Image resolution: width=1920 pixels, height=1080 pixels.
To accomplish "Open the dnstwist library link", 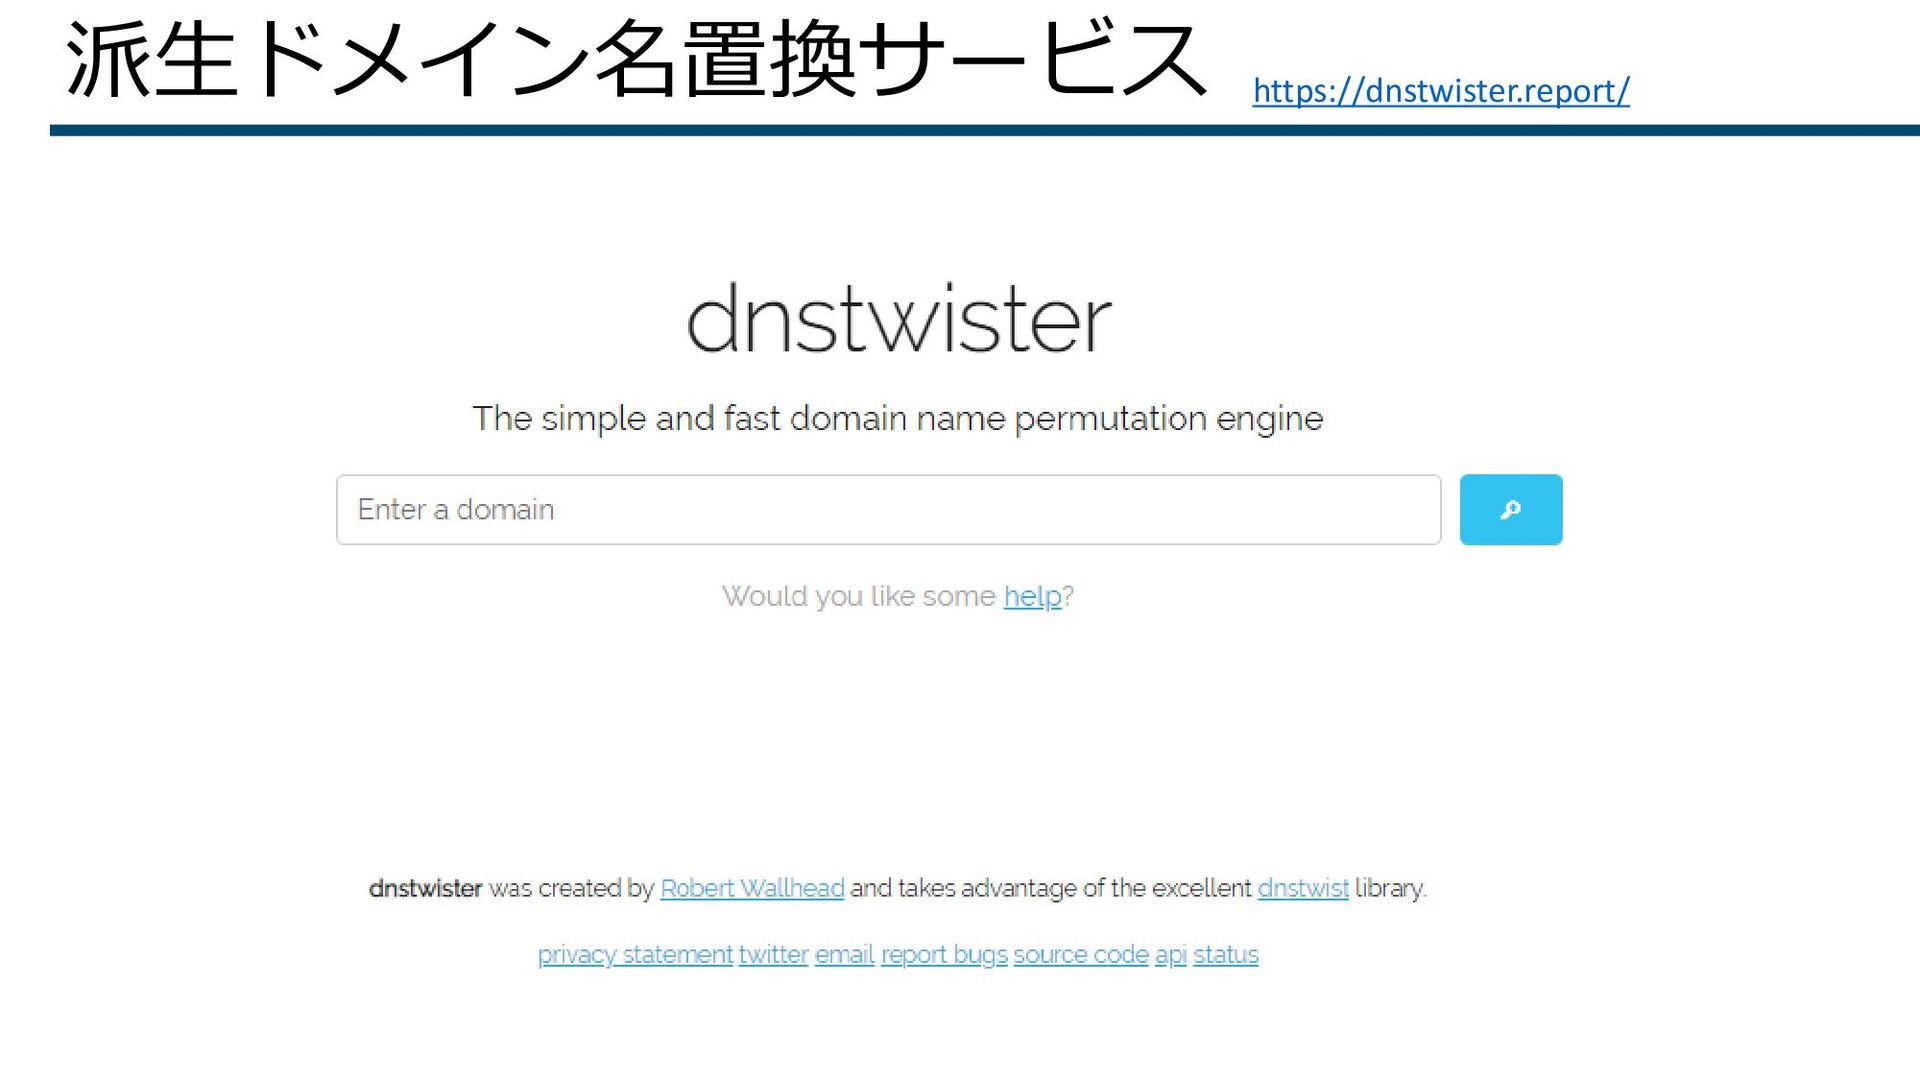I will [x=1302, y=888].
